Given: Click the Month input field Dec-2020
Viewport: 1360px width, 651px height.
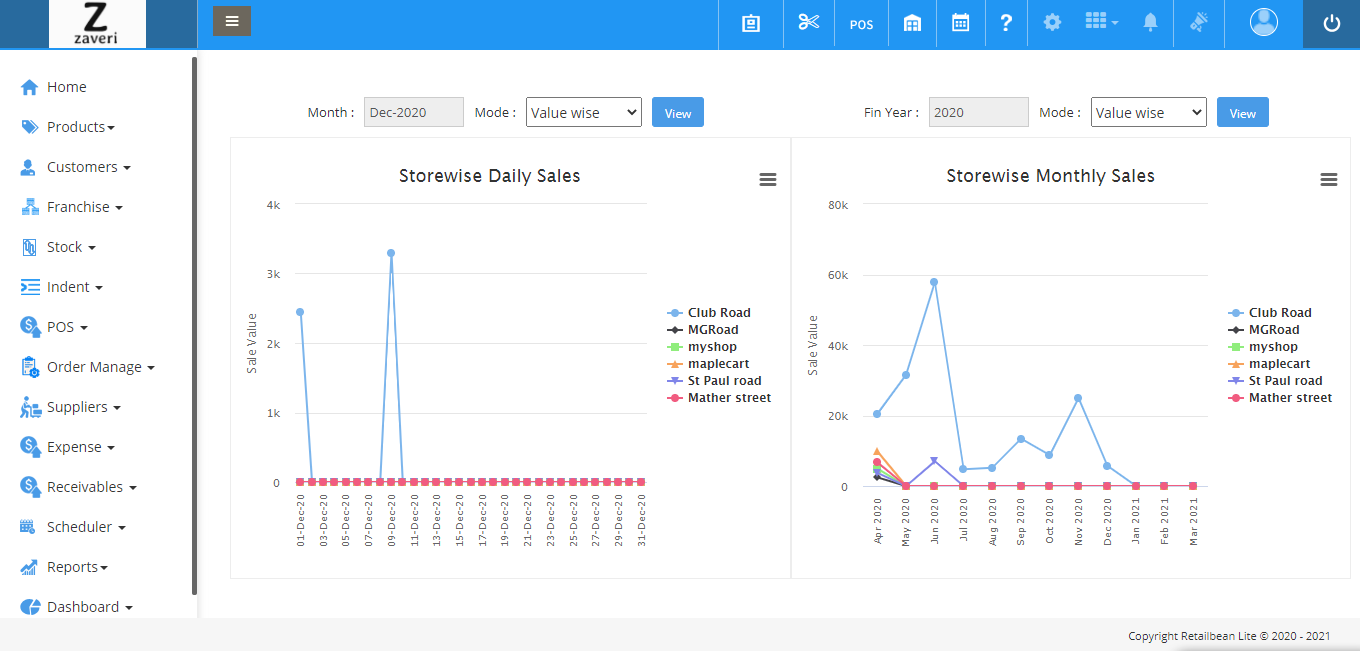Looking at the screenshot, I should coord(413,113).
